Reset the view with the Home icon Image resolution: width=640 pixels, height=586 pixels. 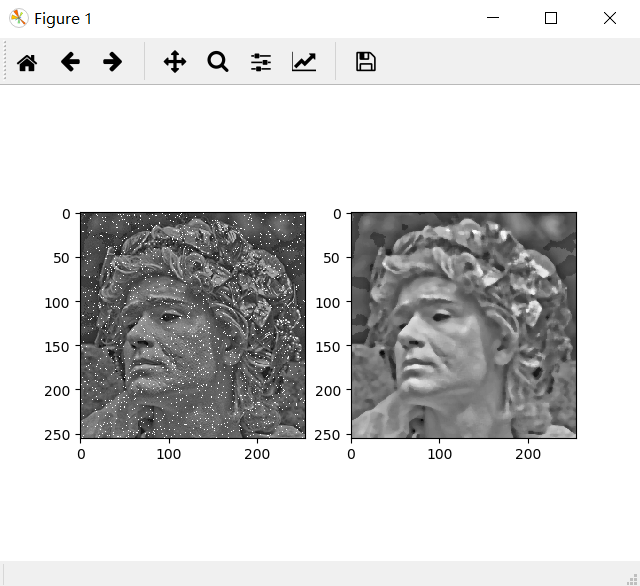27,62
